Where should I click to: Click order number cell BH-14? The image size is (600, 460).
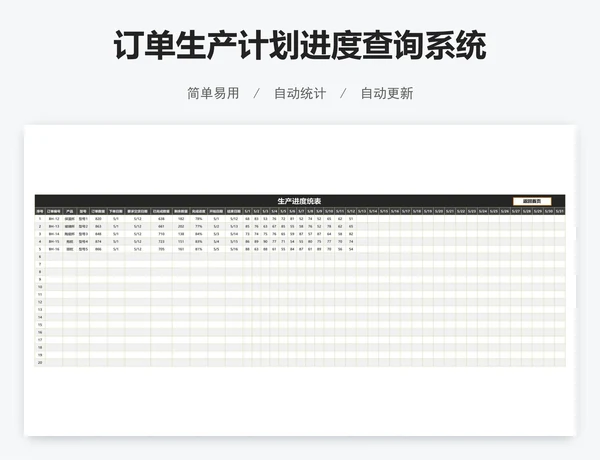[x=54, y=234]
